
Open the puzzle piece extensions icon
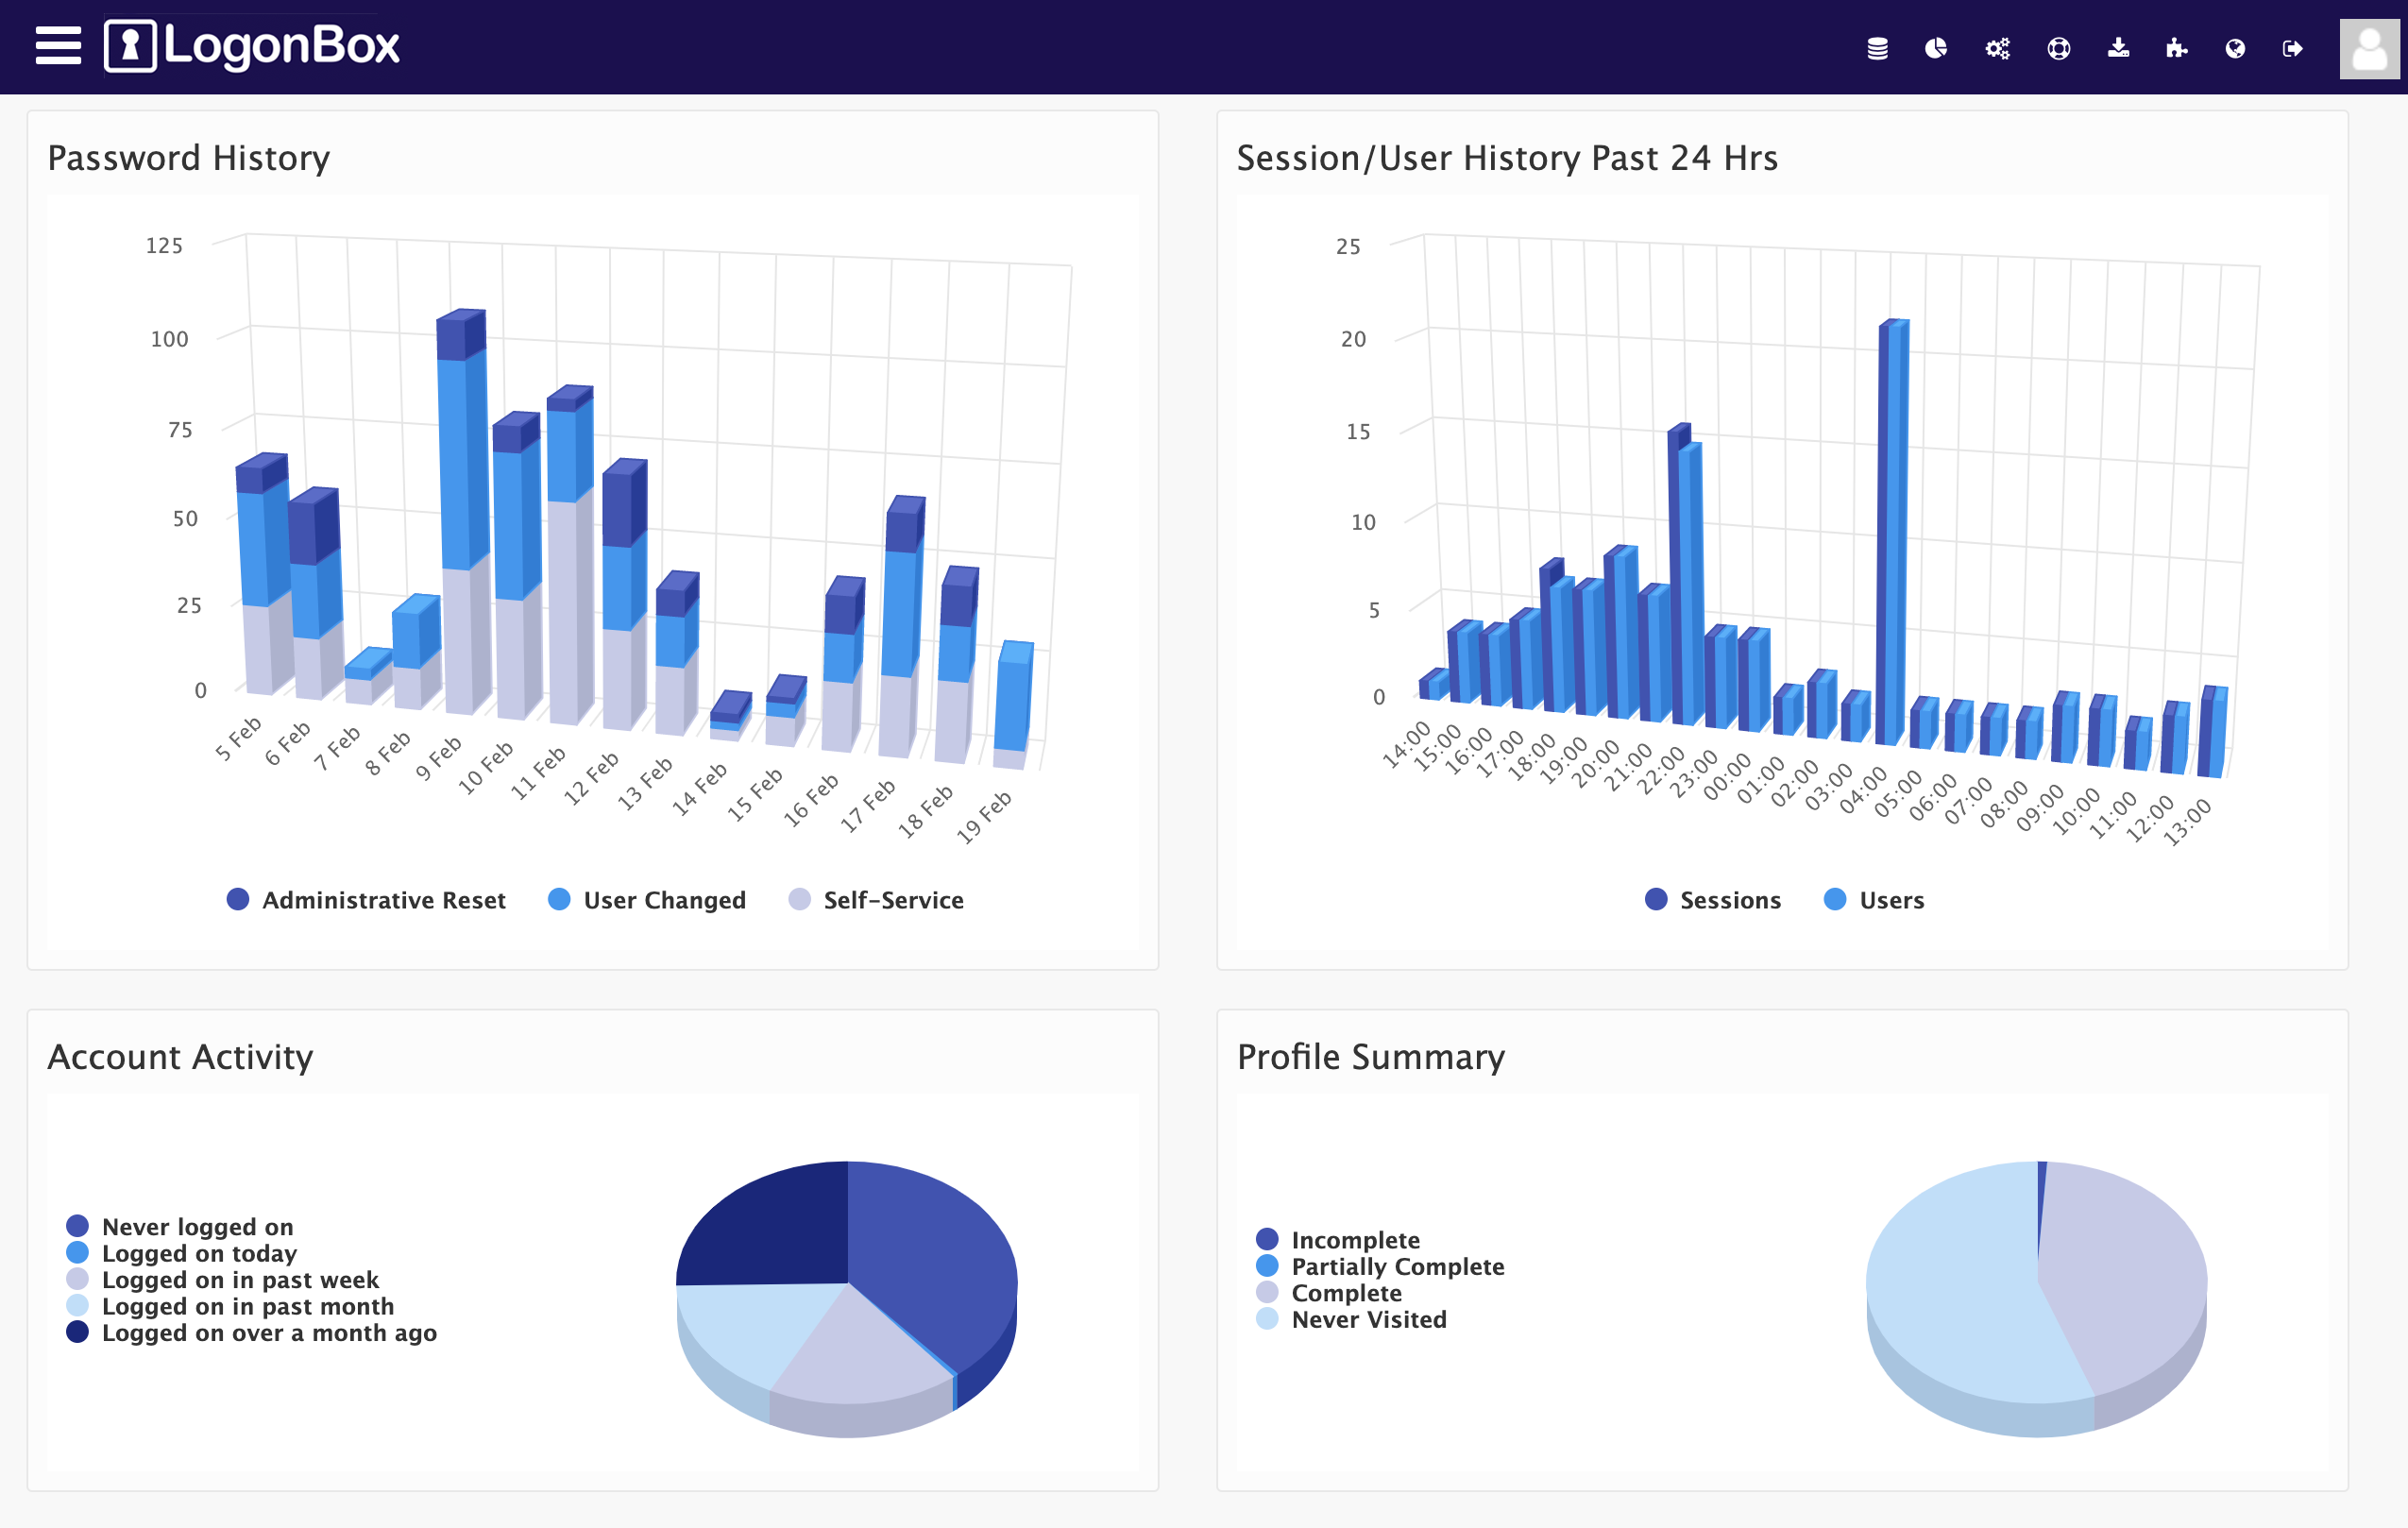pyautogui.click(x=2176, y=48)
